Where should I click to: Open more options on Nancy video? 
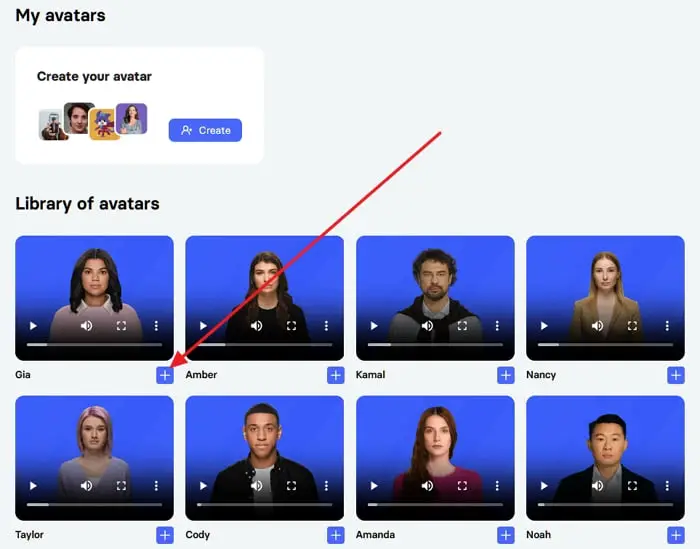667,326
